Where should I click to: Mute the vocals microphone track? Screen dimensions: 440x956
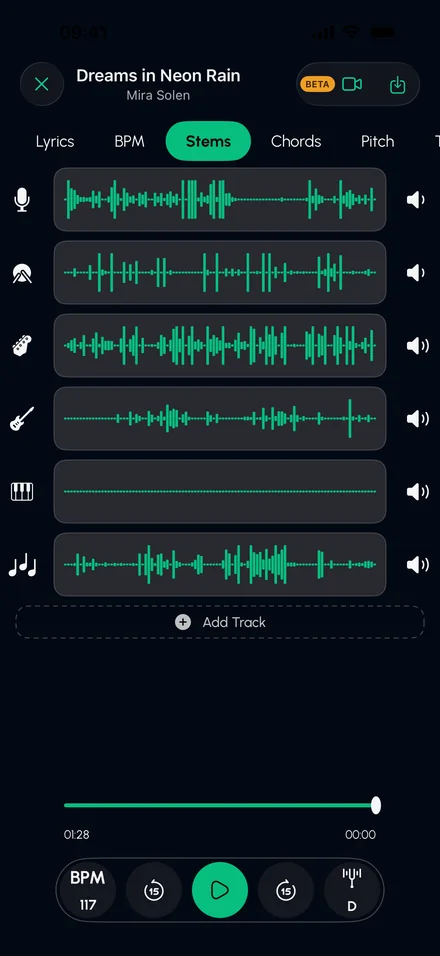(x=416, y=199)
